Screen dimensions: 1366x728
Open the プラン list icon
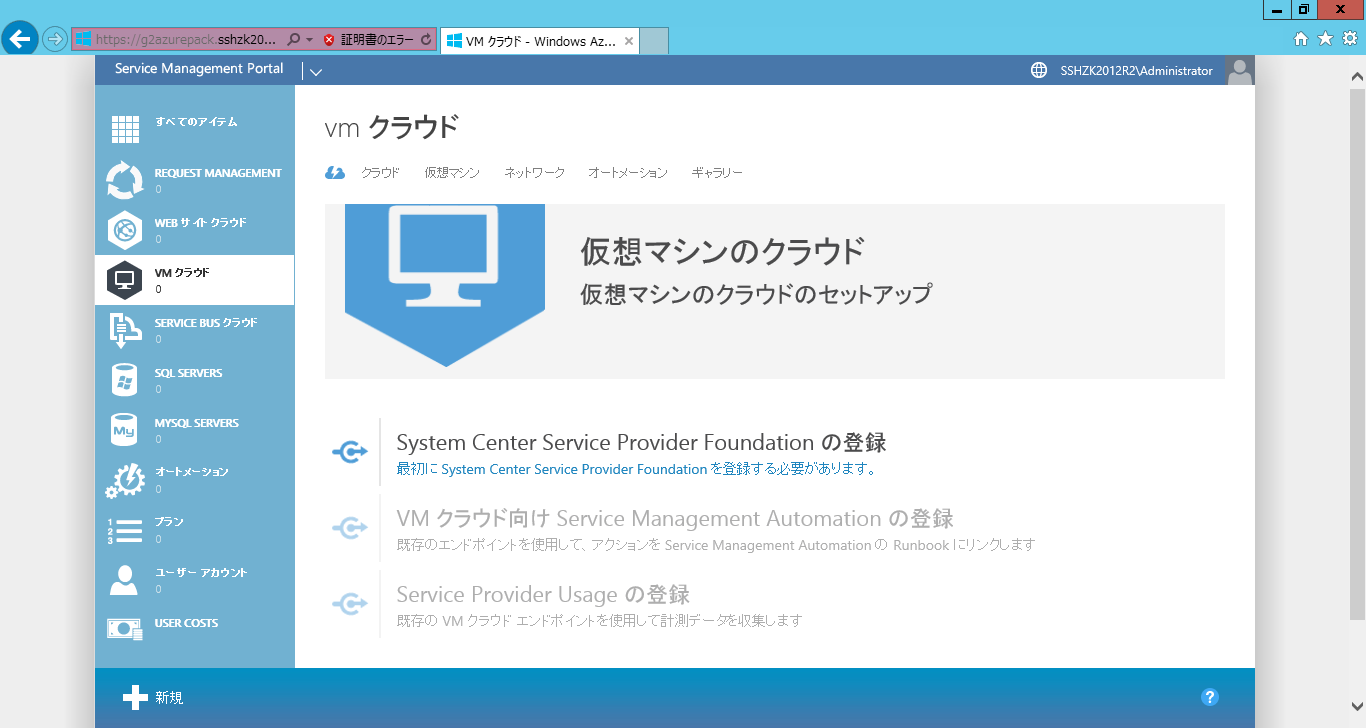tap(125, 530)
